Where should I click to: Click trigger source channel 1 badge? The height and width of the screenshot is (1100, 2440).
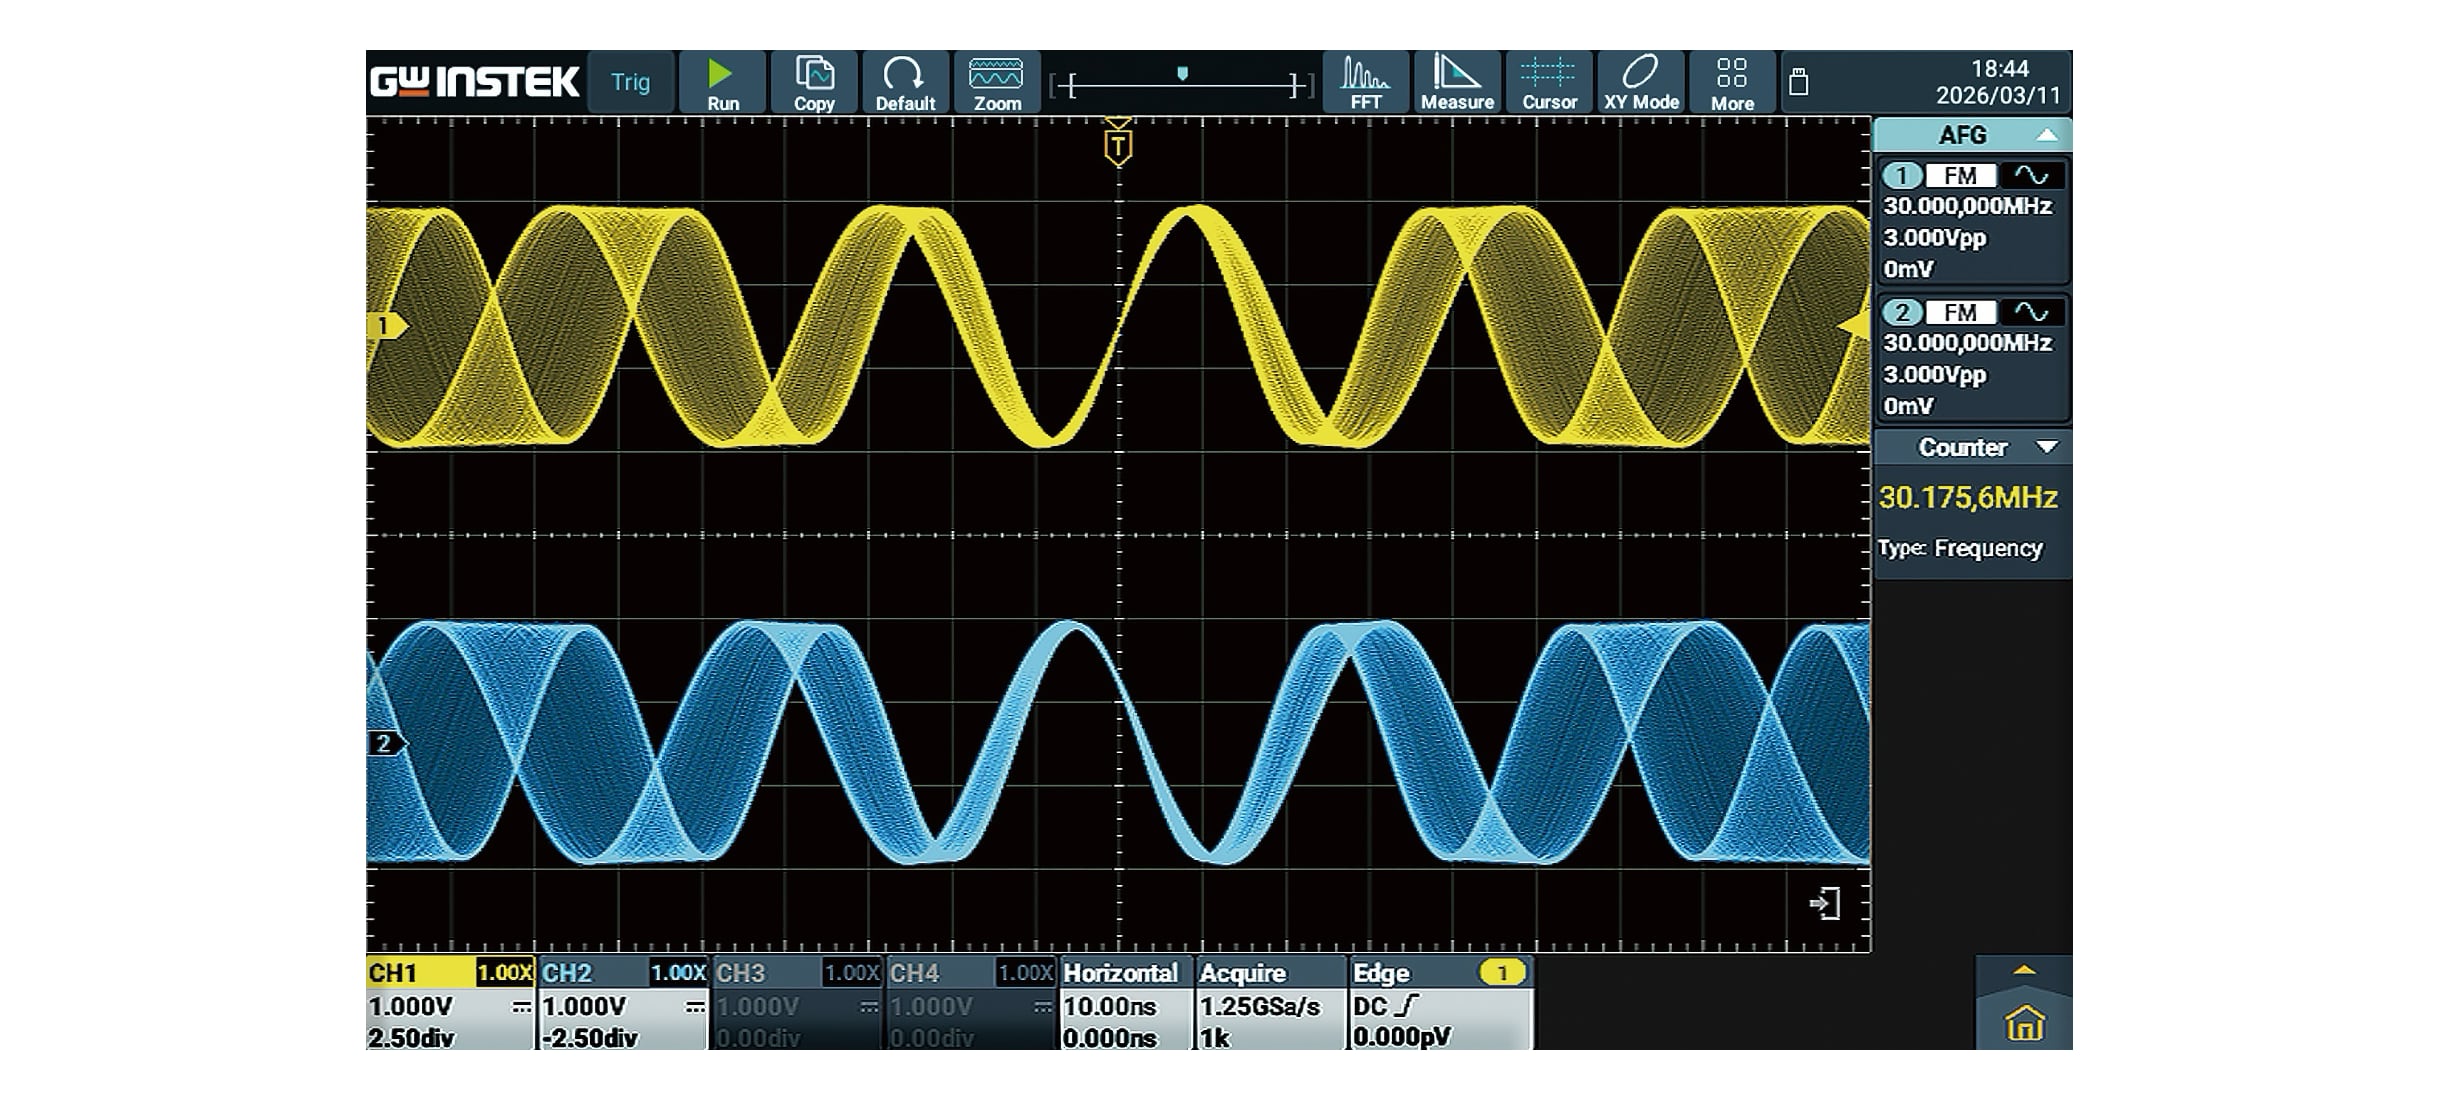tap(1501, 973)
